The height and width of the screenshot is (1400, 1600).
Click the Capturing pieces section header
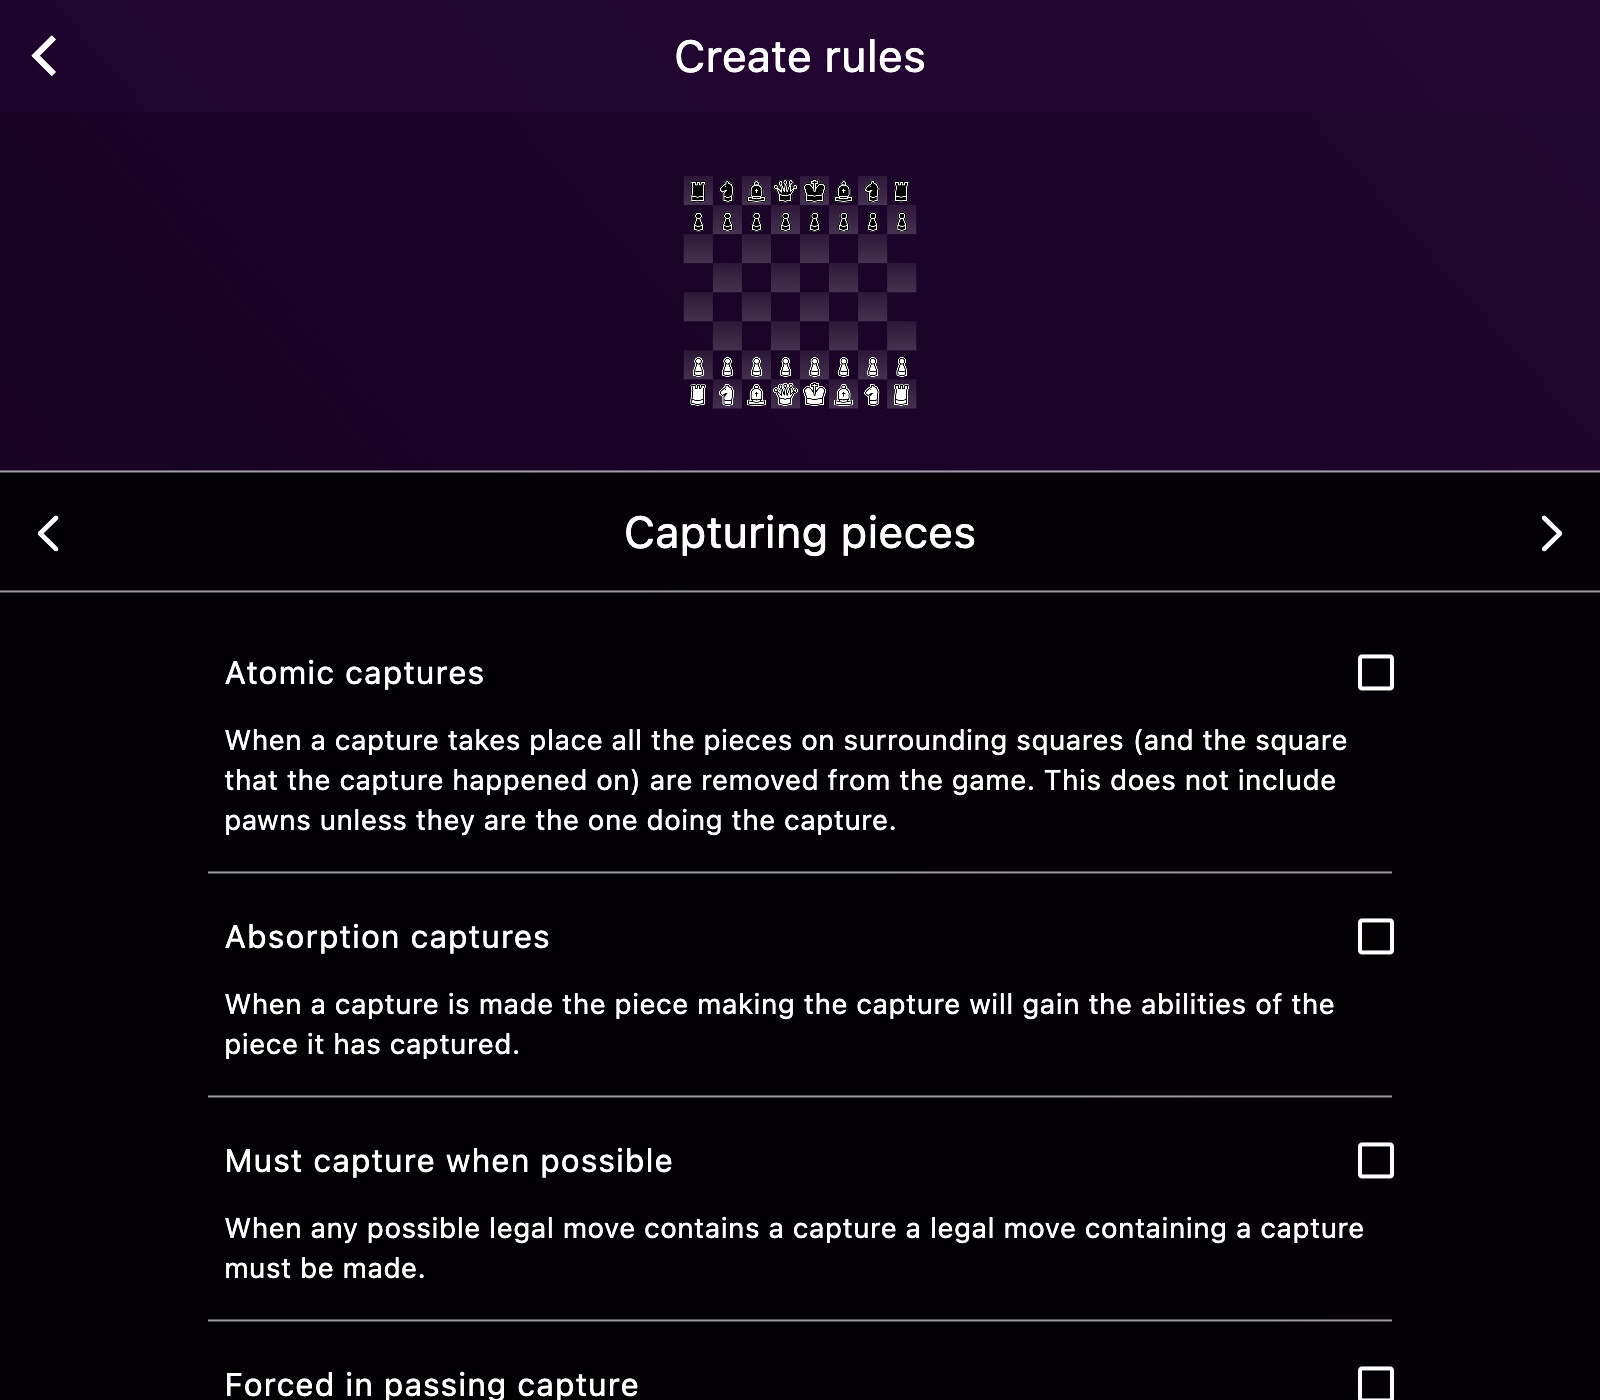click(800, 533)
